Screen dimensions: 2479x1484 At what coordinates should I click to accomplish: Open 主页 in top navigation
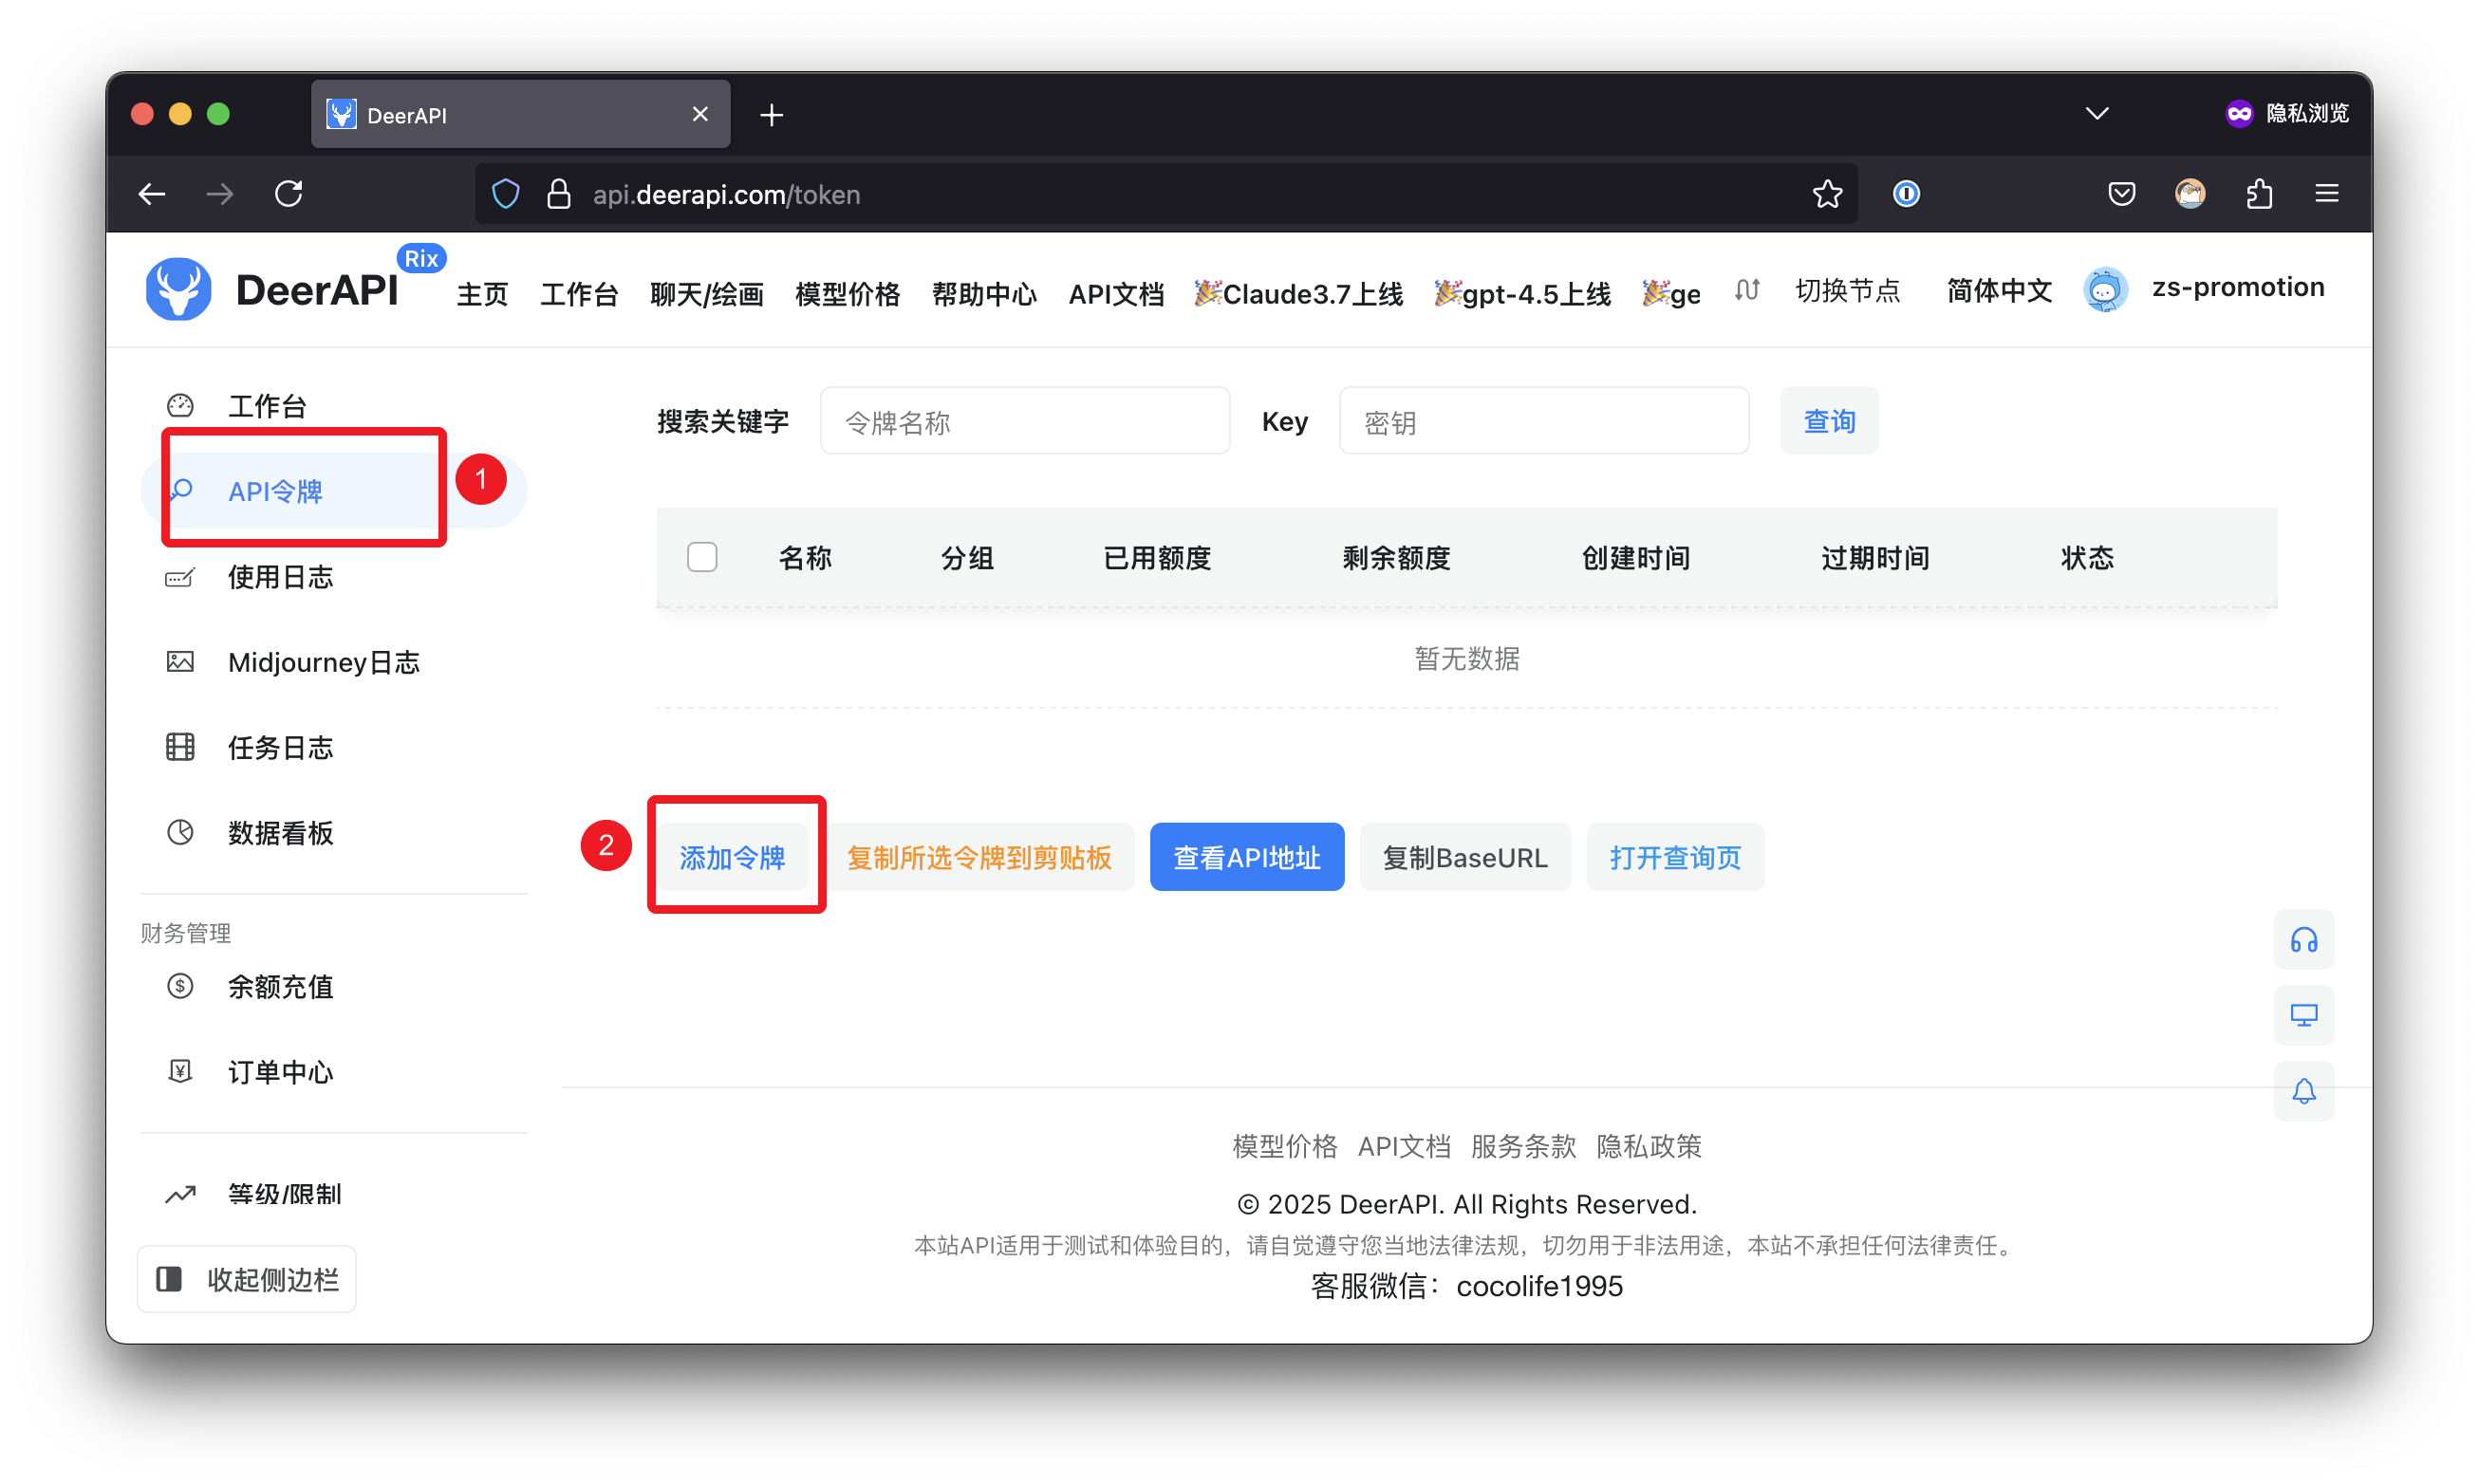point(482,294)
